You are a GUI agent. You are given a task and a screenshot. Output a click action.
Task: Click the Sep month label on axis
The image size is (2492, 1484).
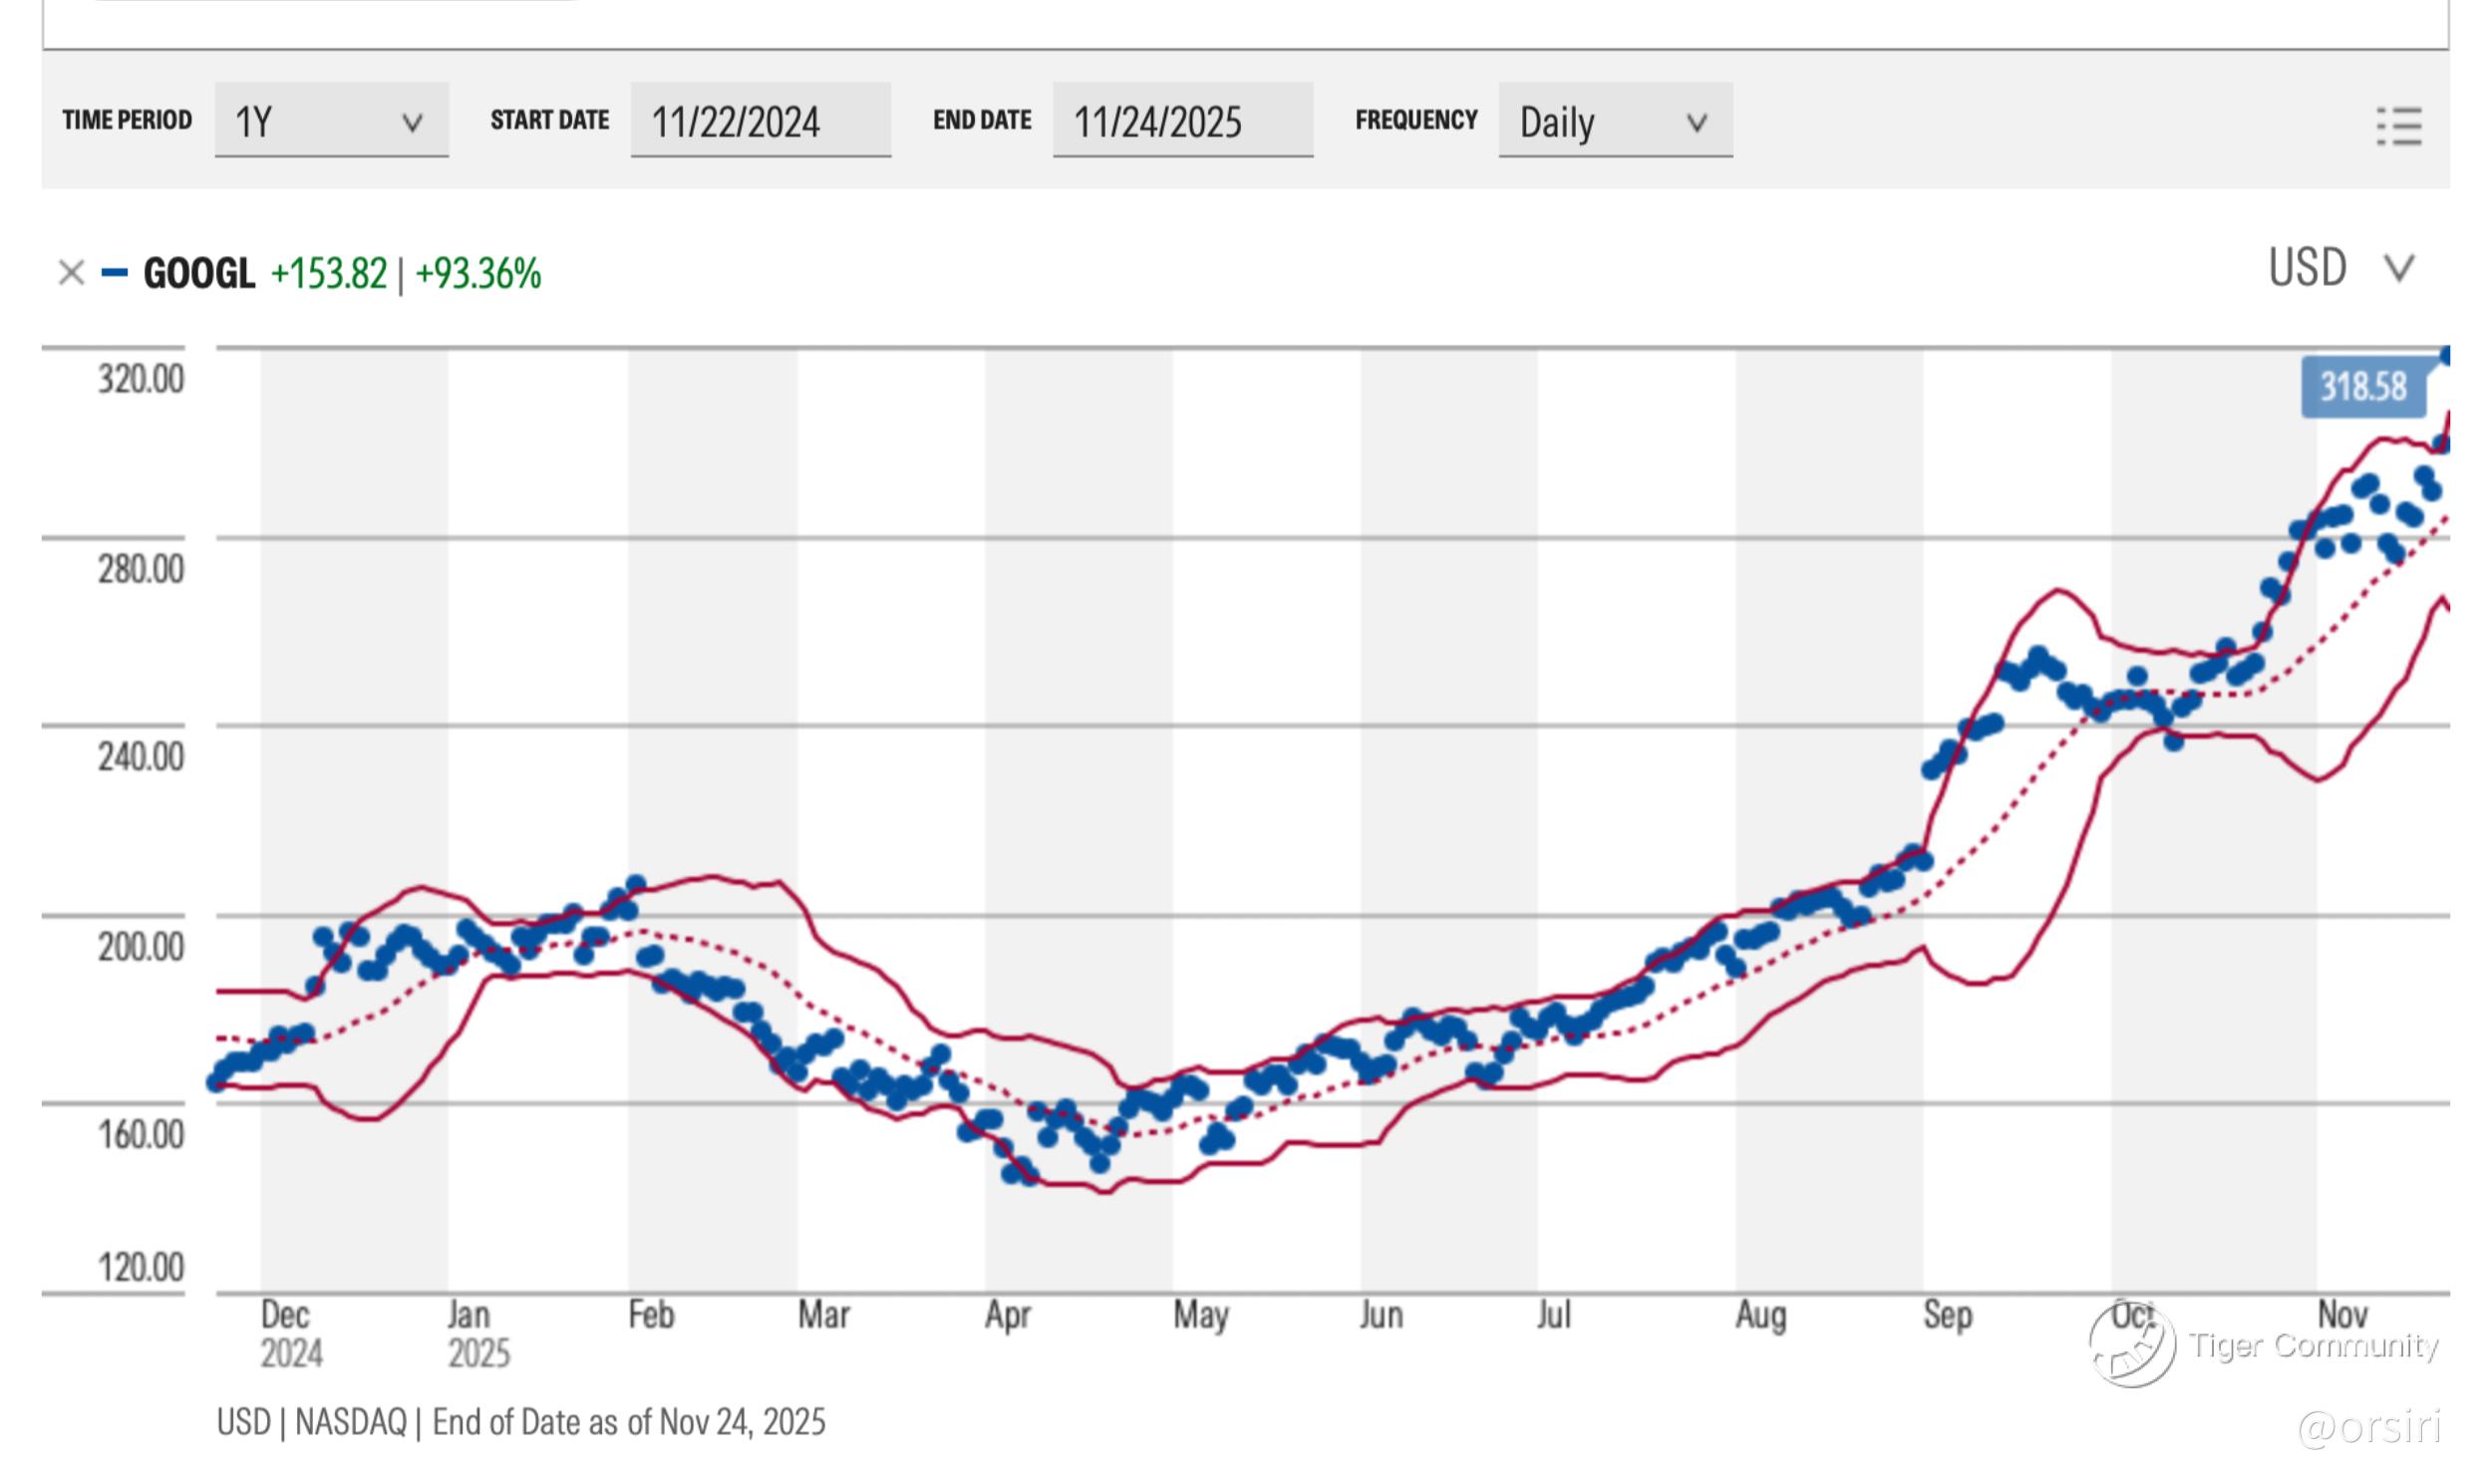[x=1947, y=1314]
